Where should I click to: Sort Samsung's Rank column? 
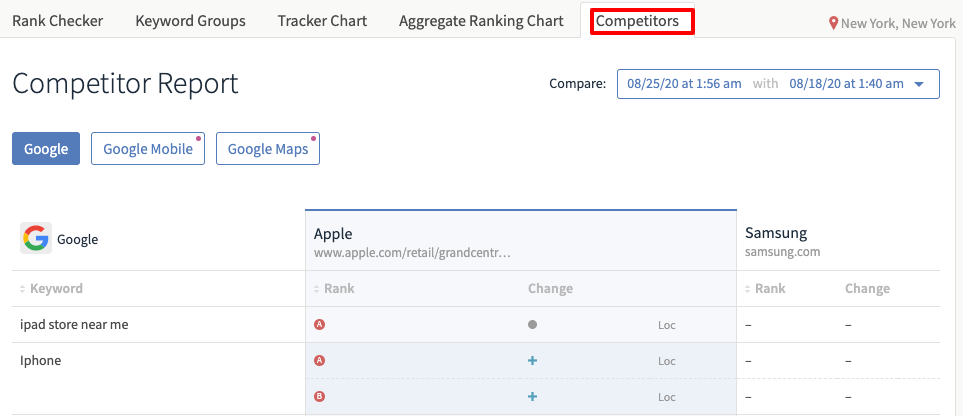[765, 288]
